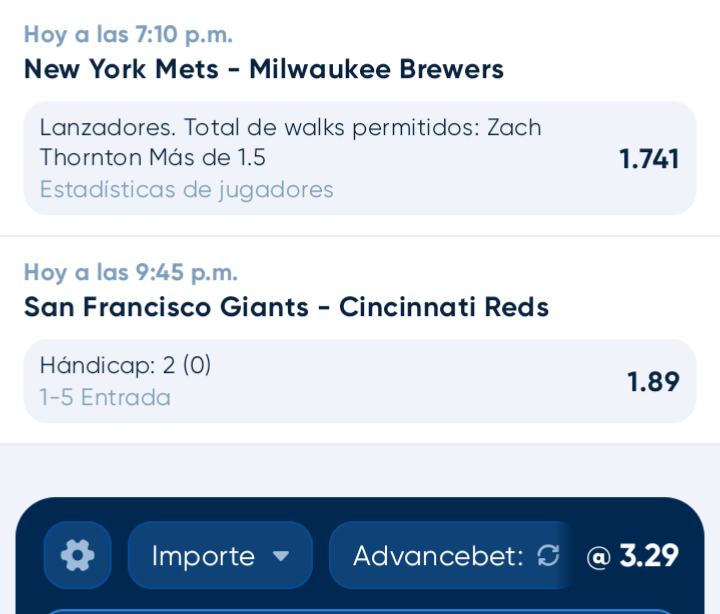The width and height of the screenshot is (720, 614).
Task: Expand the Importe dropdown
Action: 220,555
